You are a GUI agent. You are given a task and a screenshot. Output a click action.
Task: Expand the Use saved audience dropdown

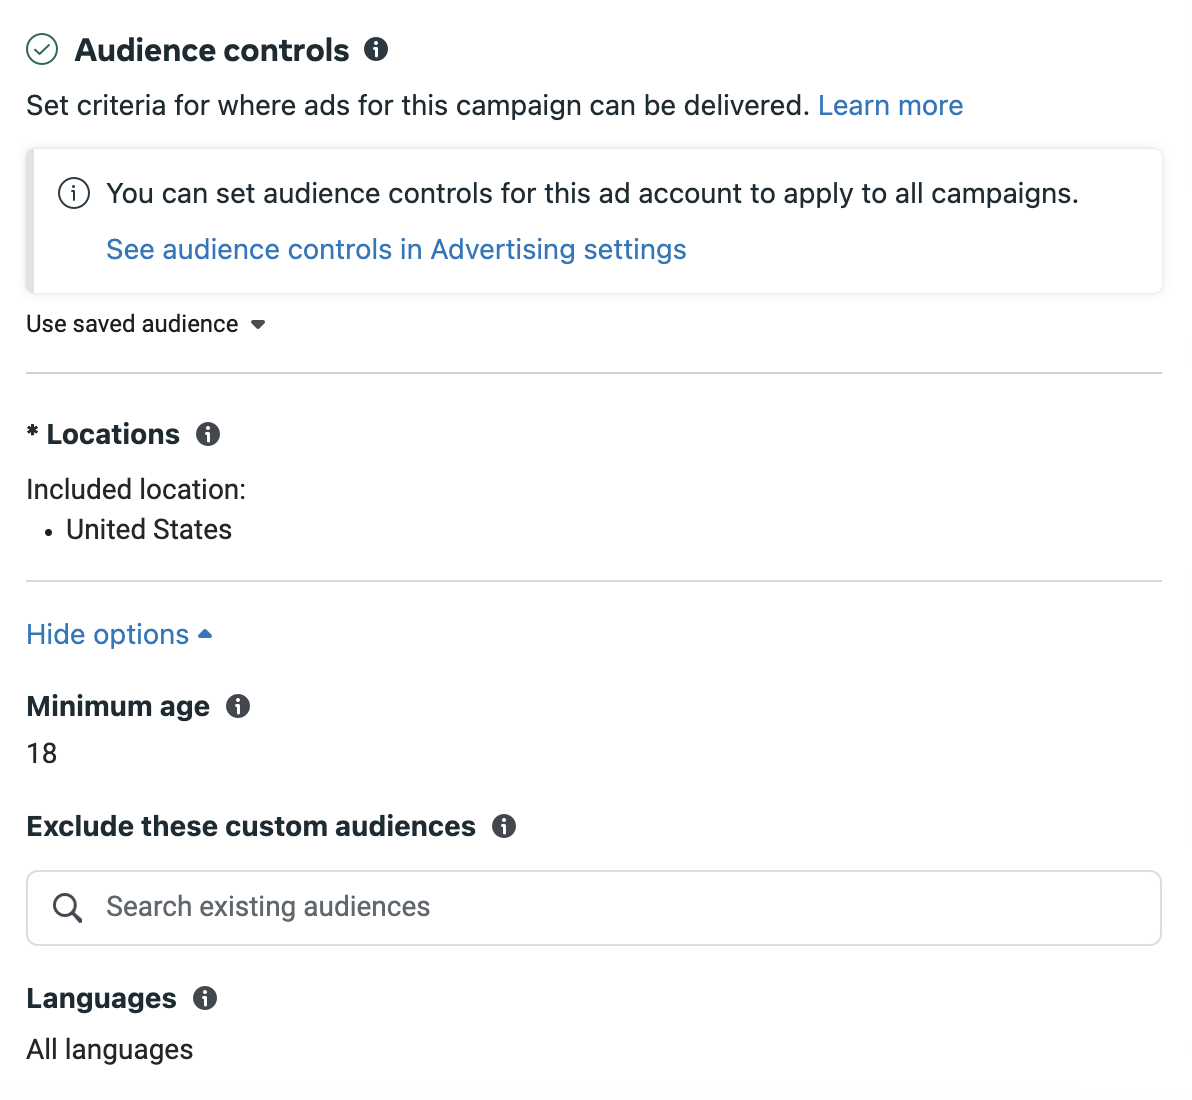(x=146, y=325)
